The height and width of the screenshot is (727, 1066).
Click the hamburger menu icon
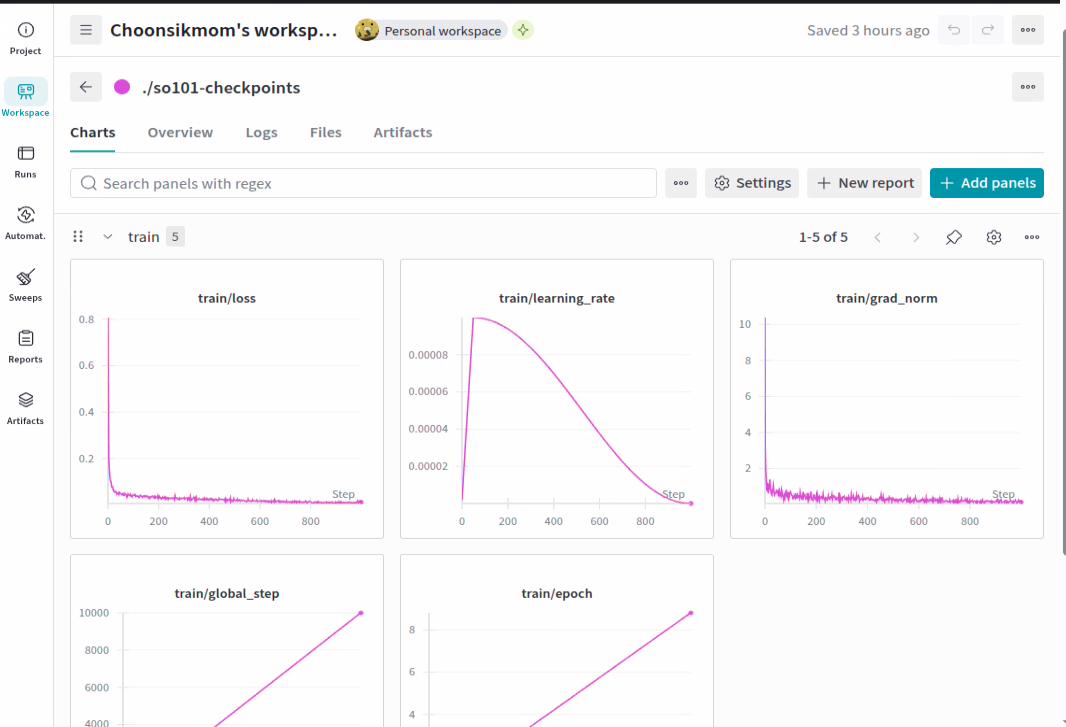coord(86,30)
